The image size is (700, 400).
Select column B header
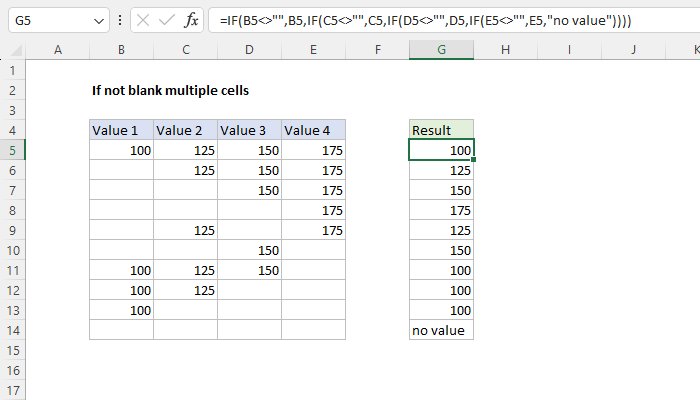pos(121,50)
